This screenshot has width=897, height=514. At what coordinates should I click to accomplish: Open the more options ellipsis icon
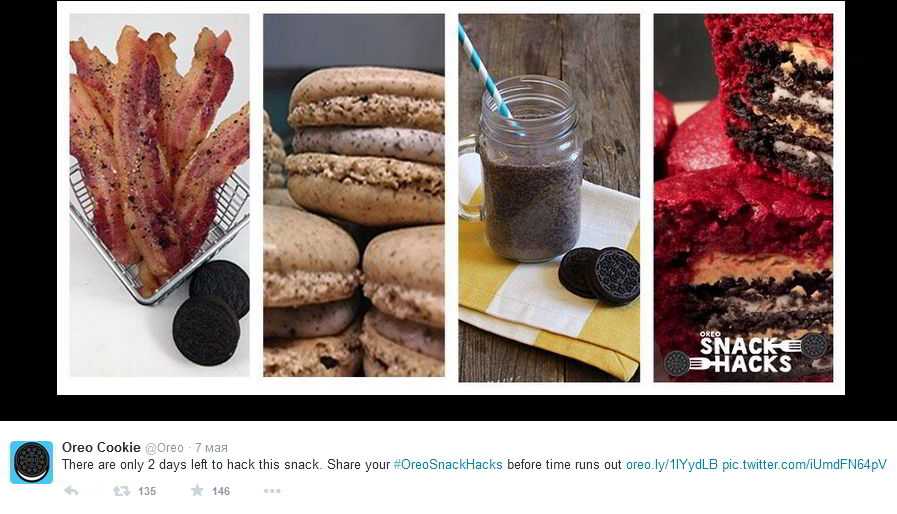272,491
